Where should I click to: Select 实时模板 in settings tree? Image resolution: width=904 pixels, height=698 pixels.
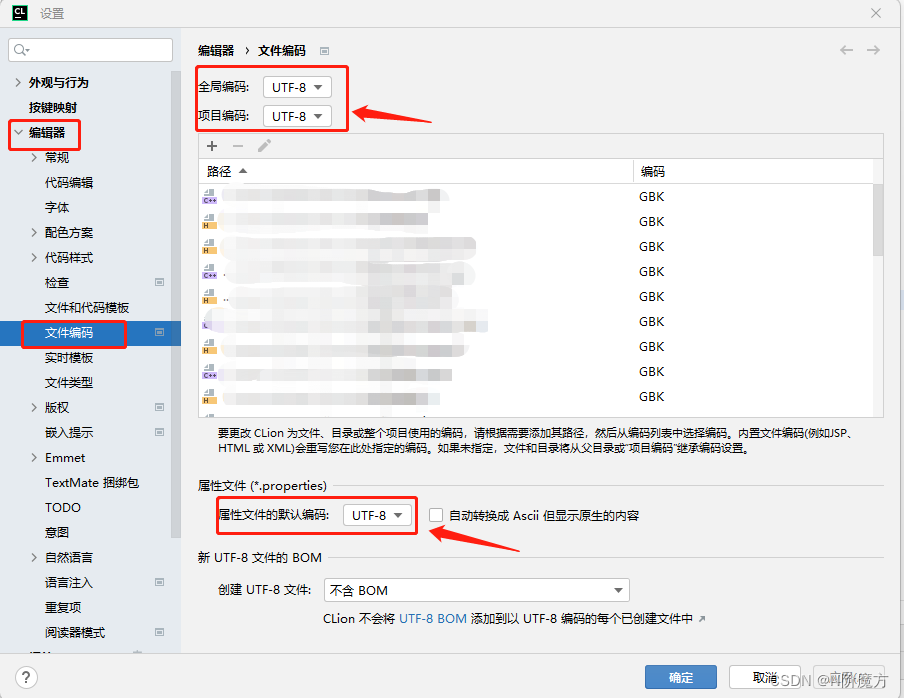coord(69,358)
